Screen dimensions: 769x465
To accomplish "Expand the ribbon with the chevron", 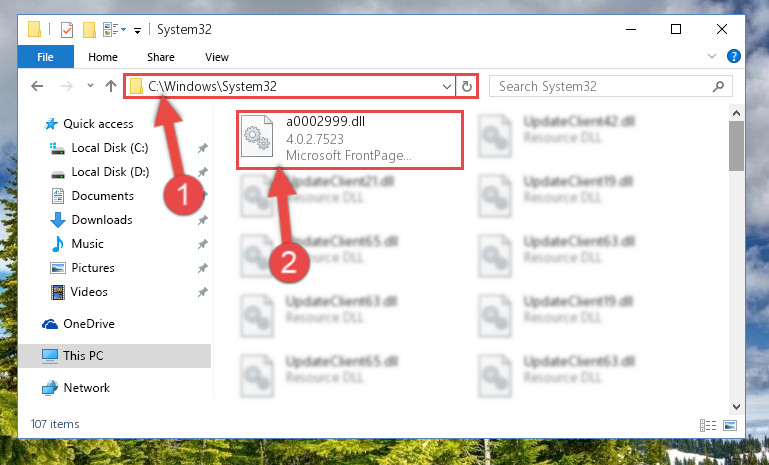I will coord(712,56).
